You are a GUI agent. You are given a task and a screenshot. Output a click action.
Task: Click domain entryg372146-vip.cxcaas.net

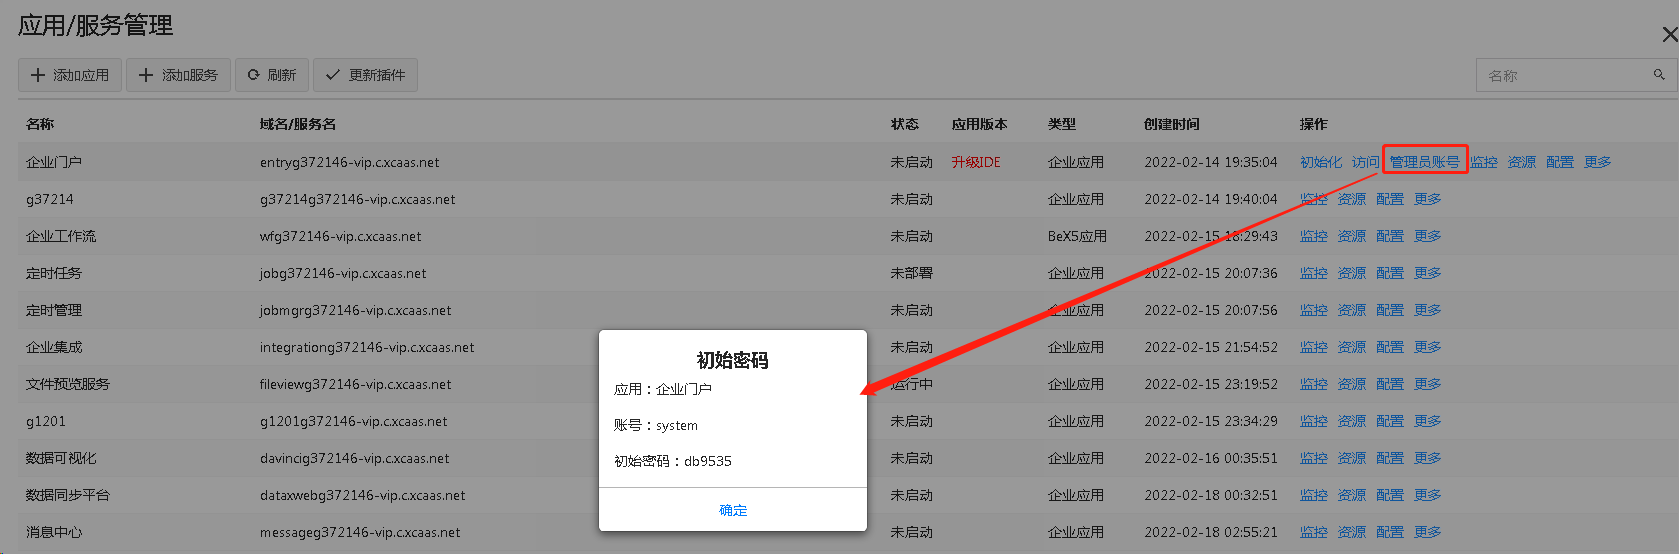point(350,162)
